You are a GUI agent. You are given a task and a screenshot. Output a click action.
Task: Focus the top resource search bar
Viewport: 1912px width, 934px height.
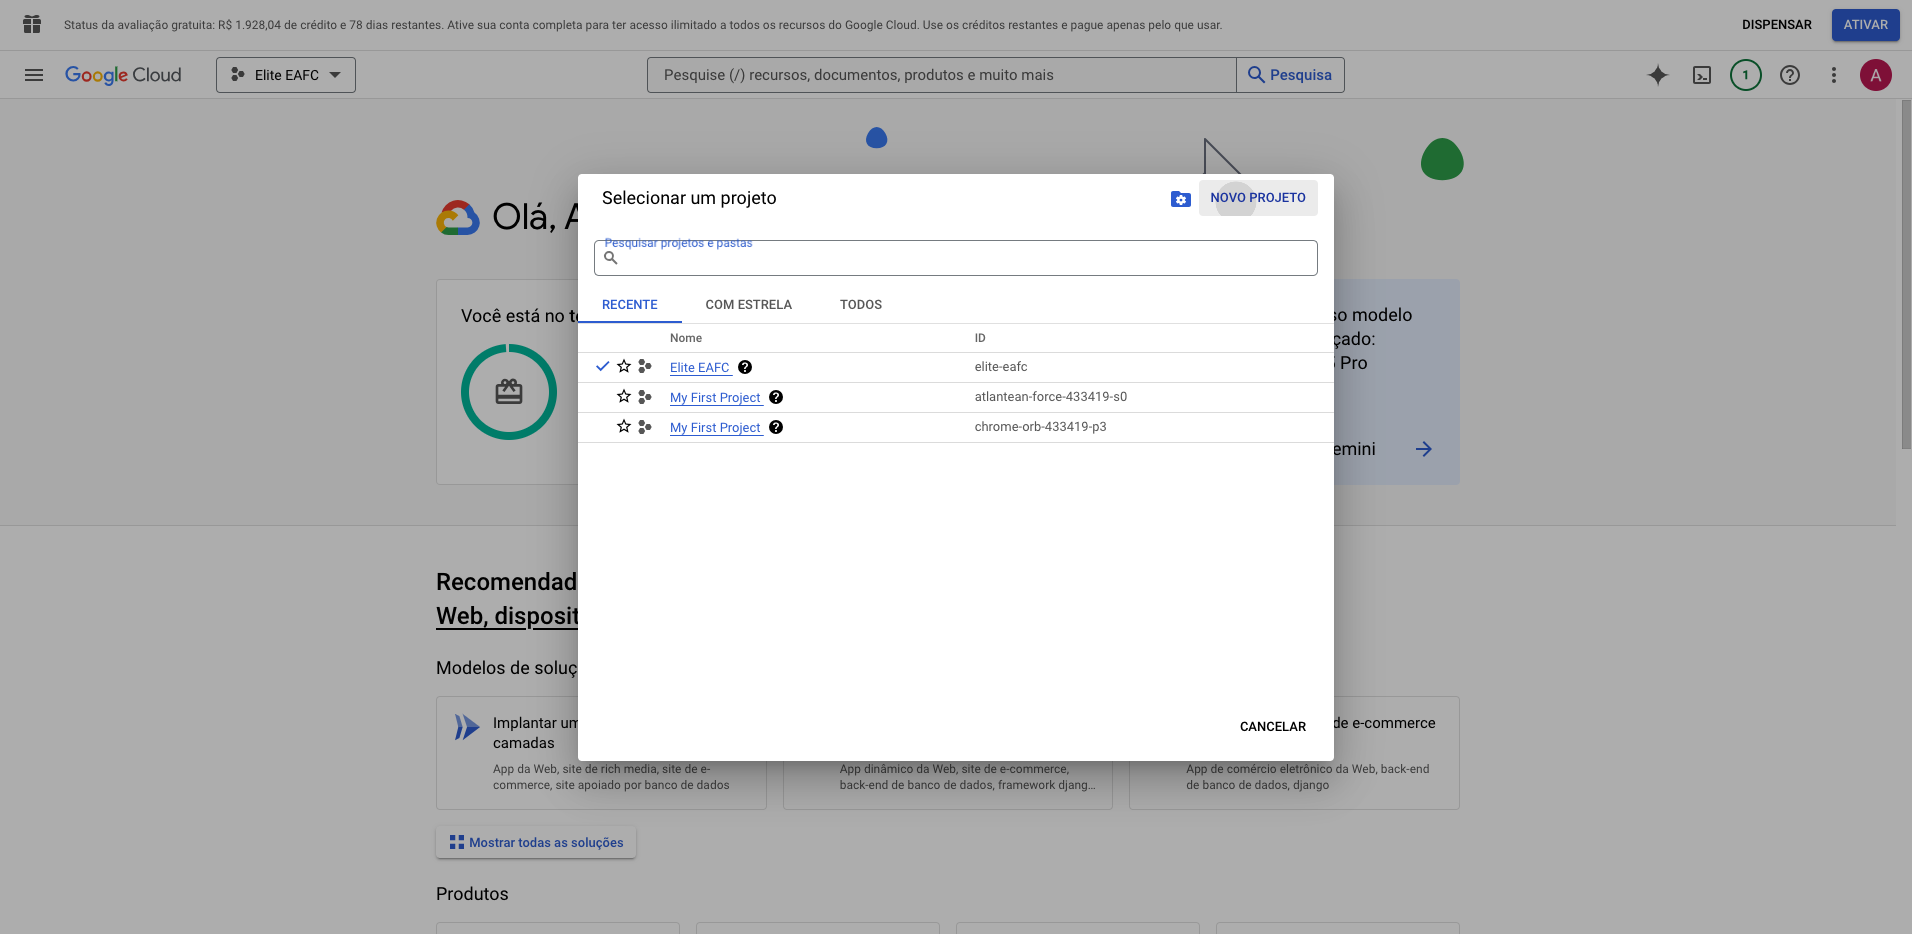942,75
